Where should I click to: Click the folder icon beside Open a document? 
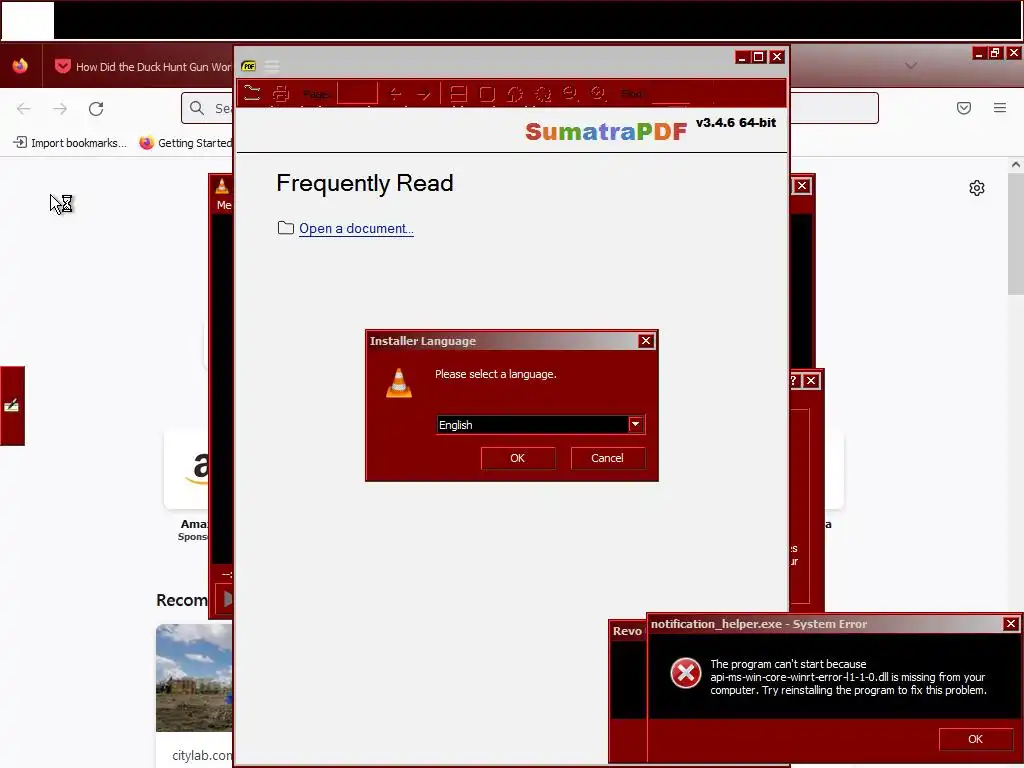pos(285,228)
